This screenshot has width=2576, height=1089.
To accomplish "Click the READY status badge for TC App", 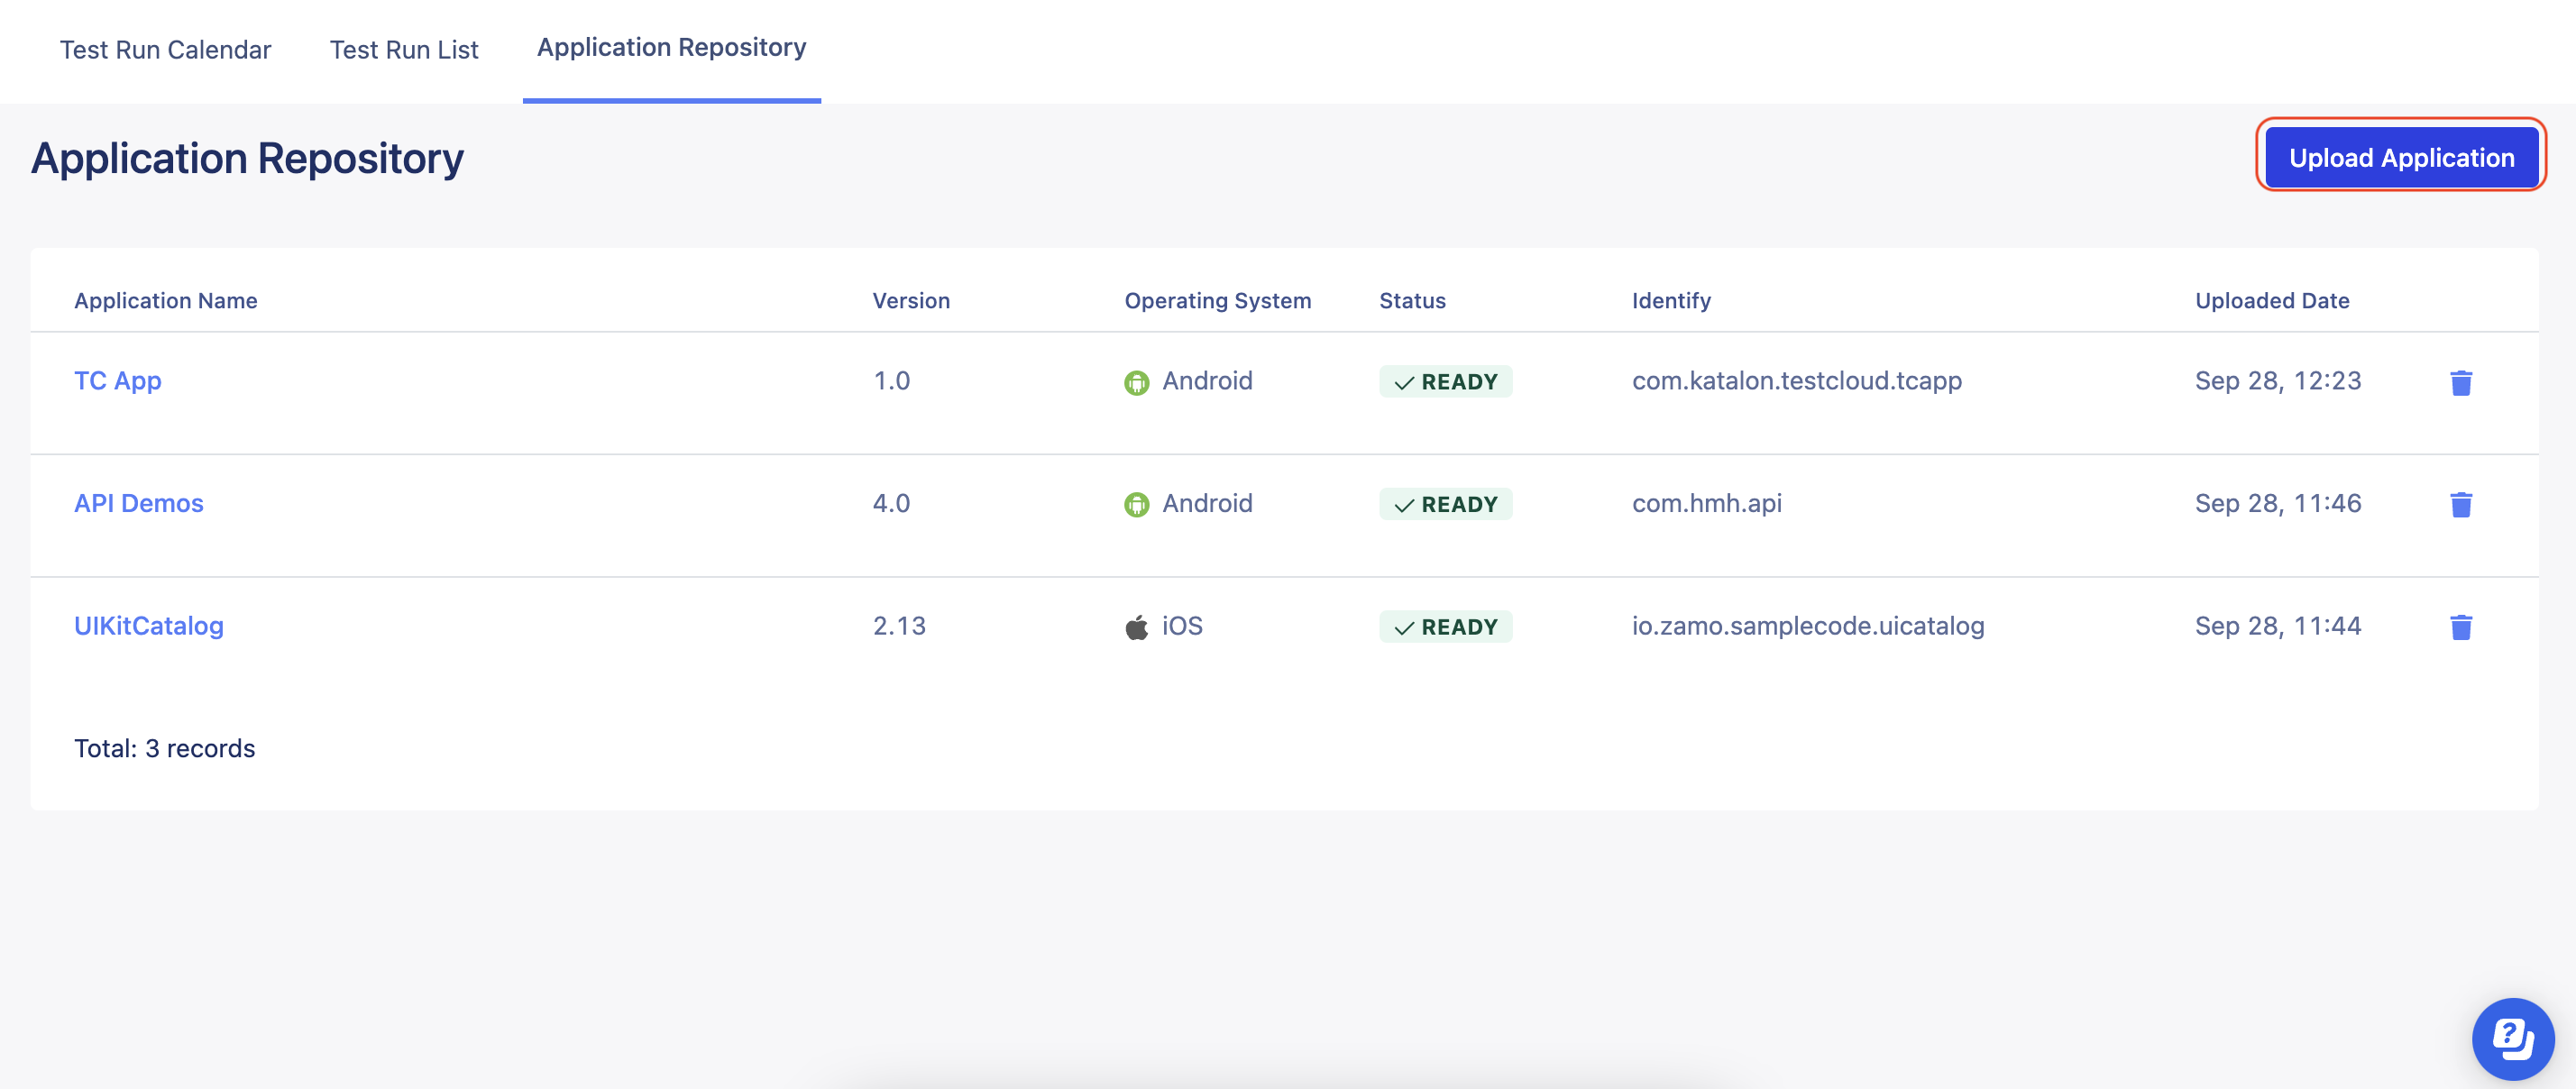I will tap(1446, 381).
